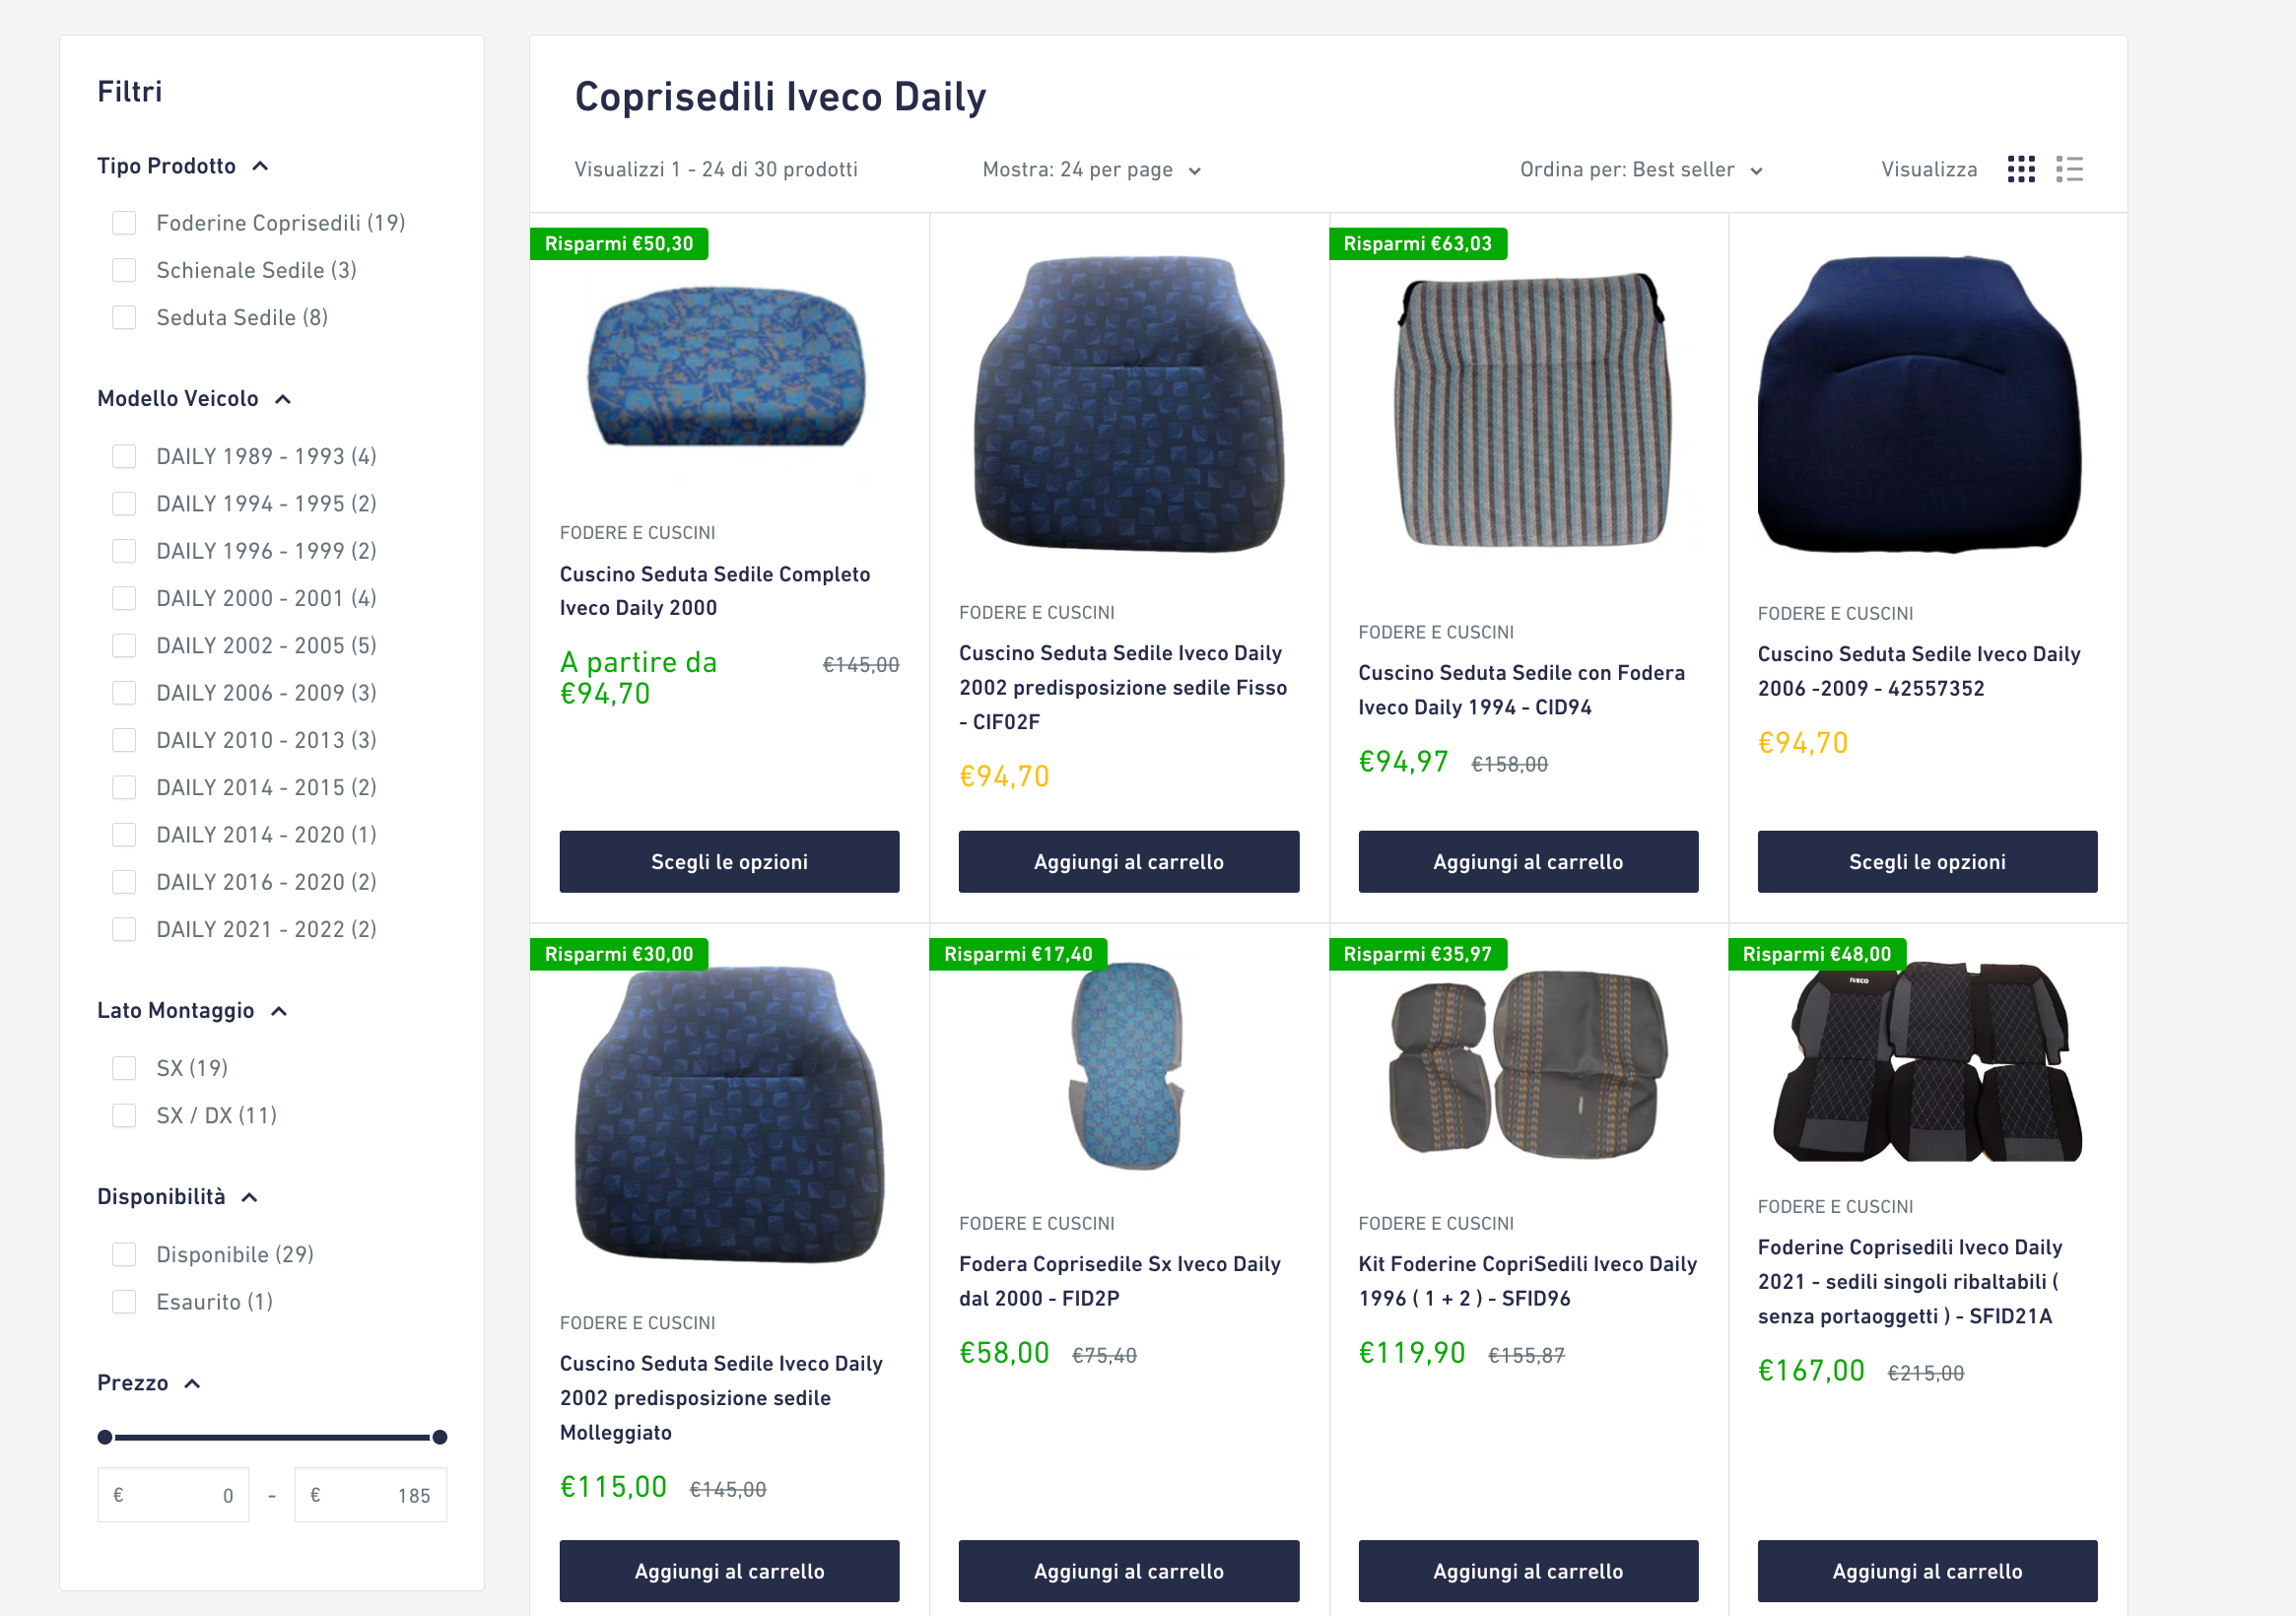Collapse the Prezzo filter chevron
The height and width of the screenshot is (1616, 2296).
tap(193, 1384)
